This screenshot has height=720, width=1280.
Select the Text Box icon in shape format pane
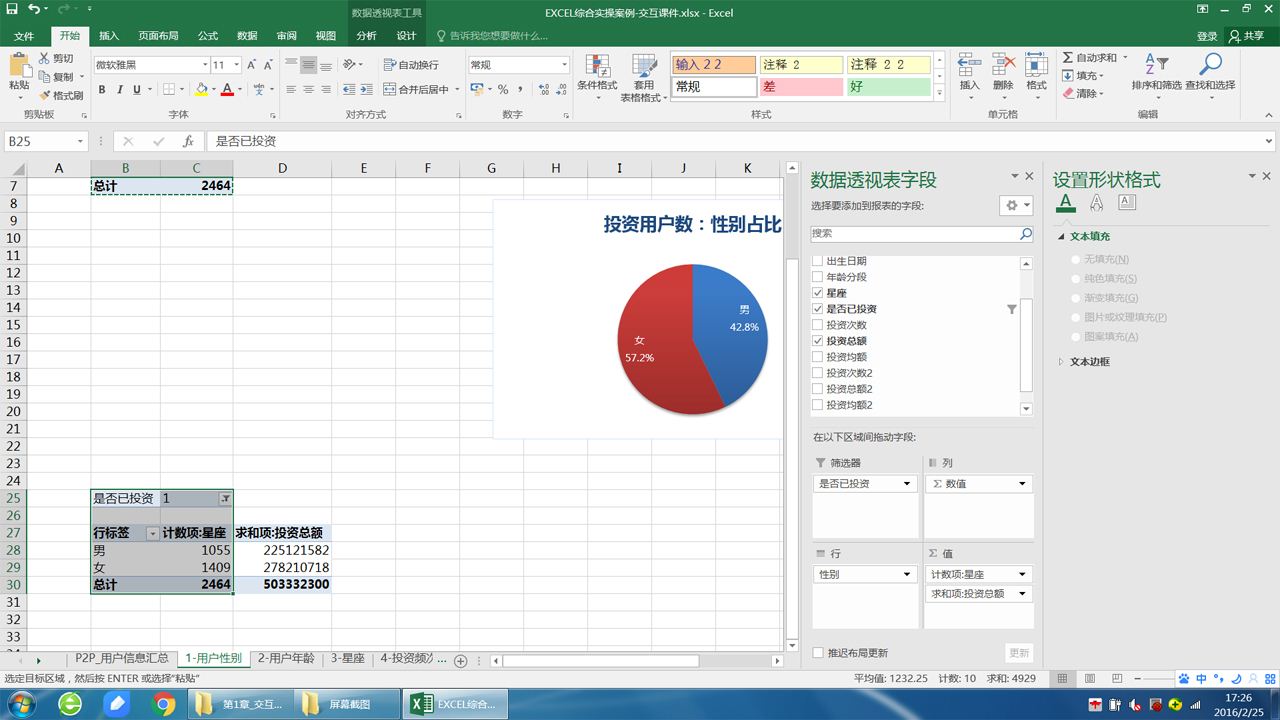pos(1127,203)
